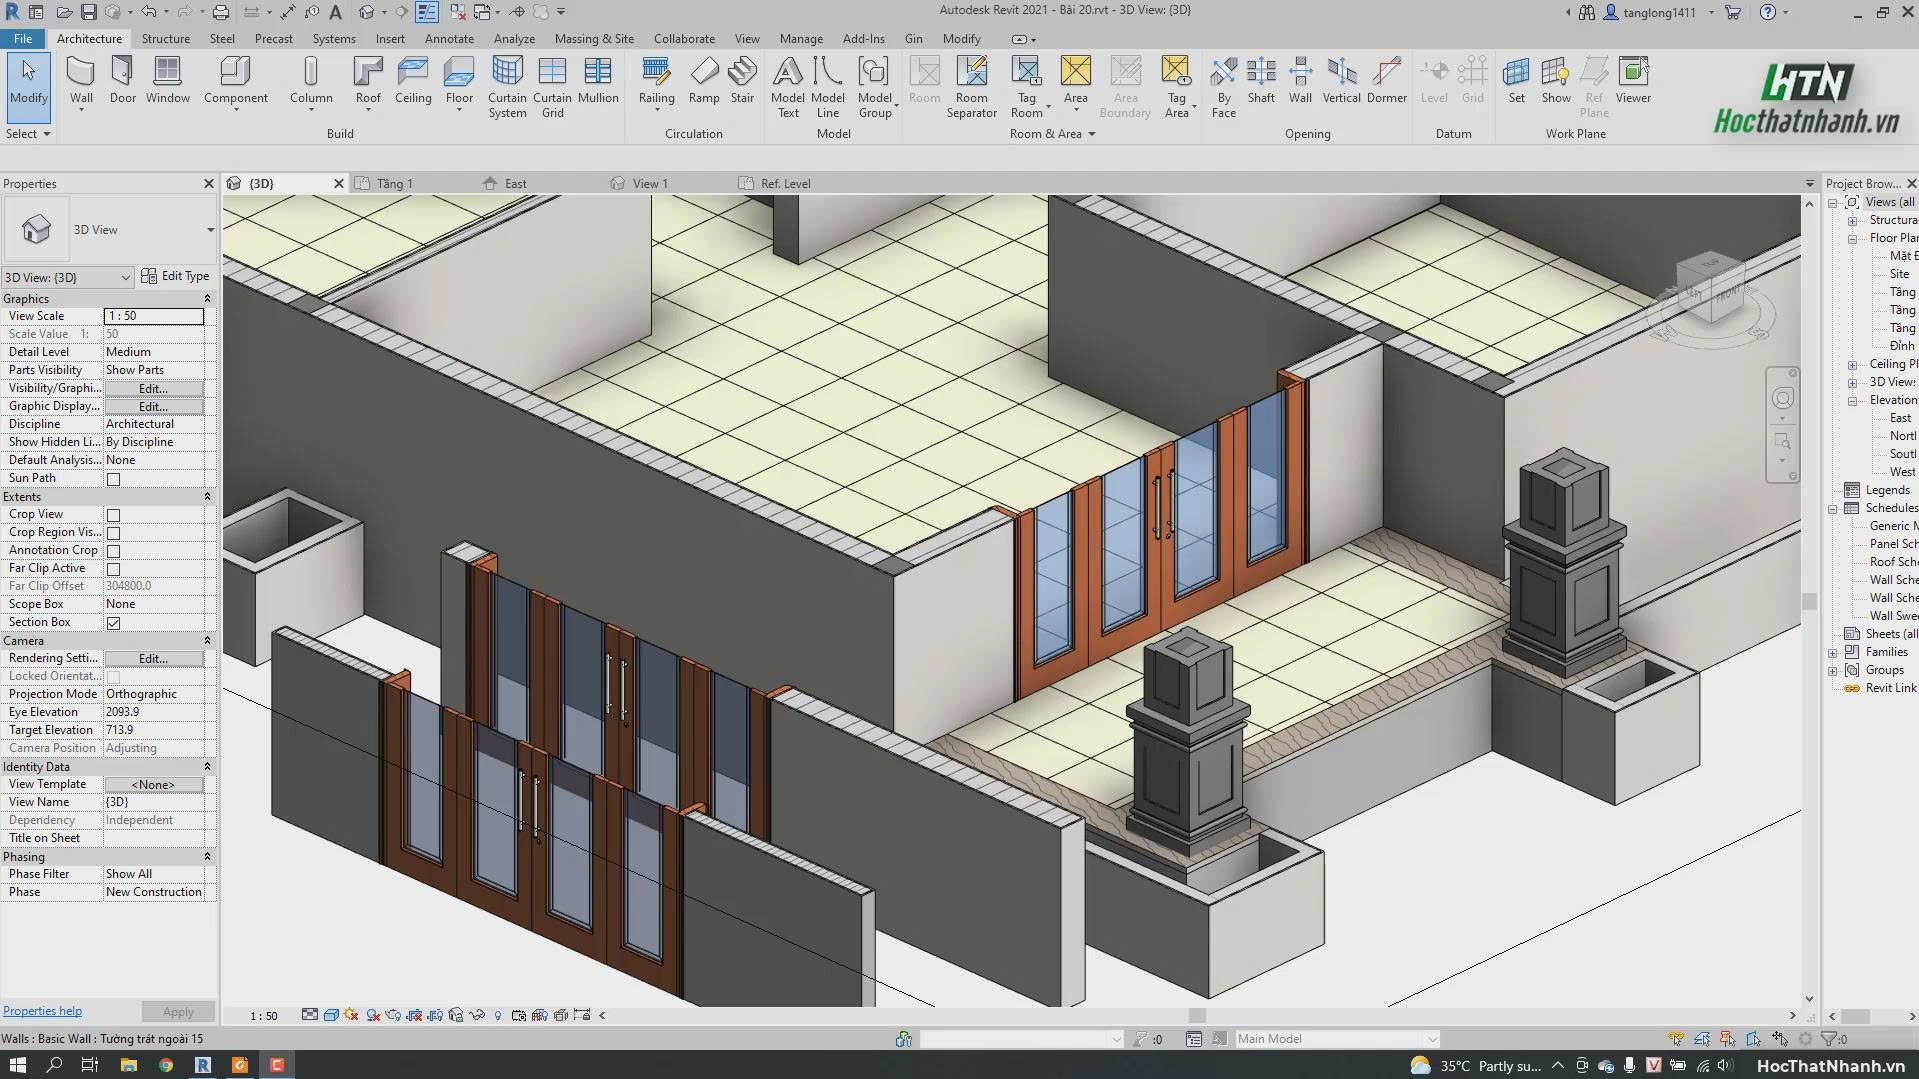Uncheck the Section Box checkbox
Viewport: 1919px width, 1079px height.
(113, 623)
